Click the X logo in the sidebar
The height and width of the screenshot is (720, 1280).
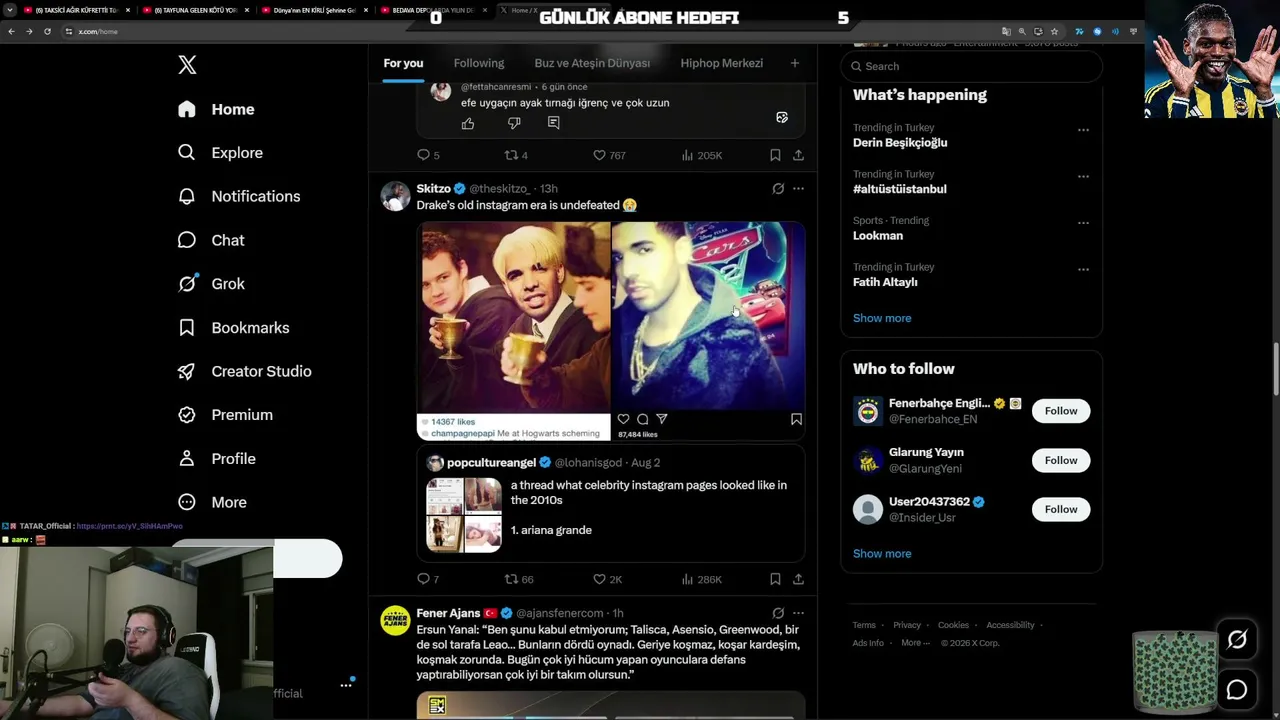pyautogui.click(x=187, y=65)
